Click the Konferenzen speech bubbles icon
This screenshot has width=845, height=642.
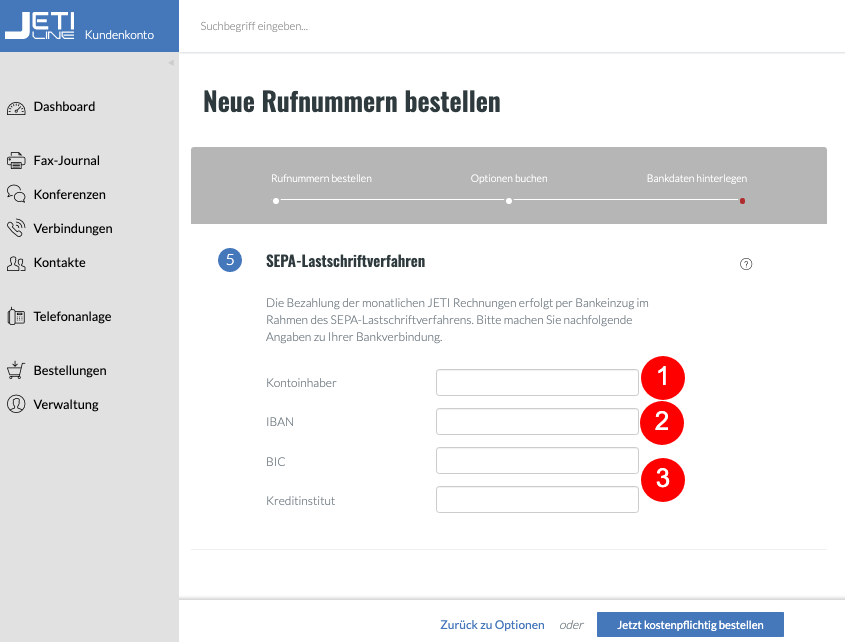coord(16,194)
